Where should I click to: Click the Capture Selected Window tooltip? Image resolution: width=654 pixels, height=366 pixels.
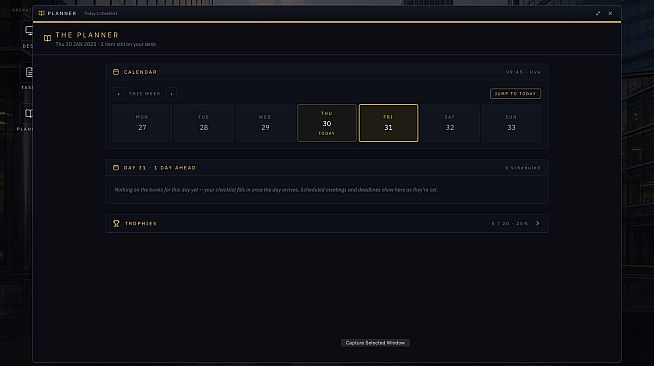click(375, 343)
